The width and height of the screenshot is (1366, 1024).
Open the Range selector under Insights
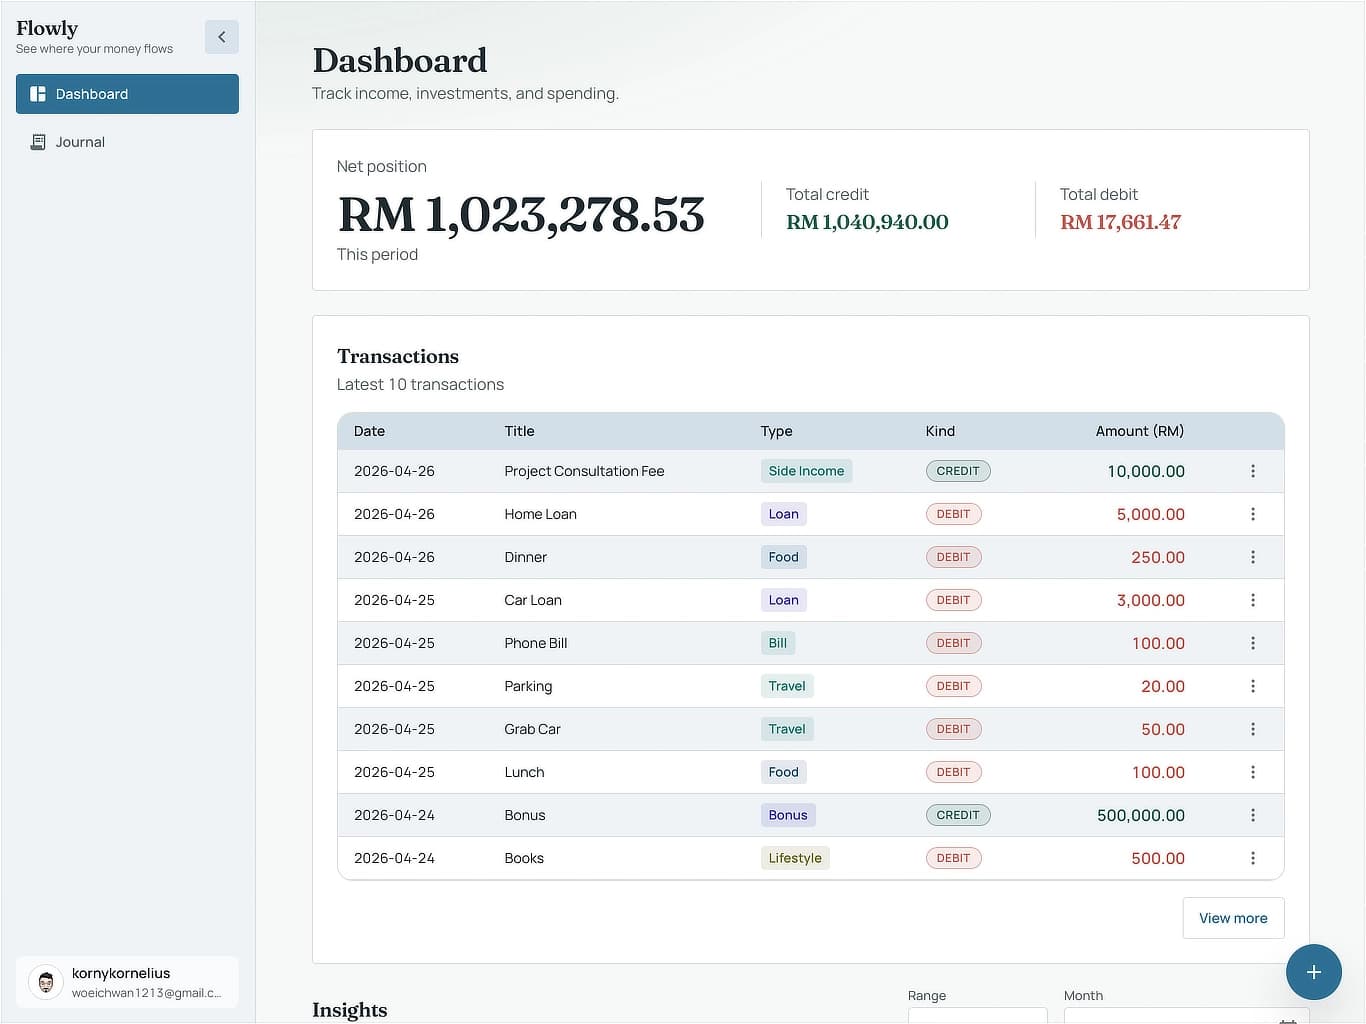[978, 1015]
